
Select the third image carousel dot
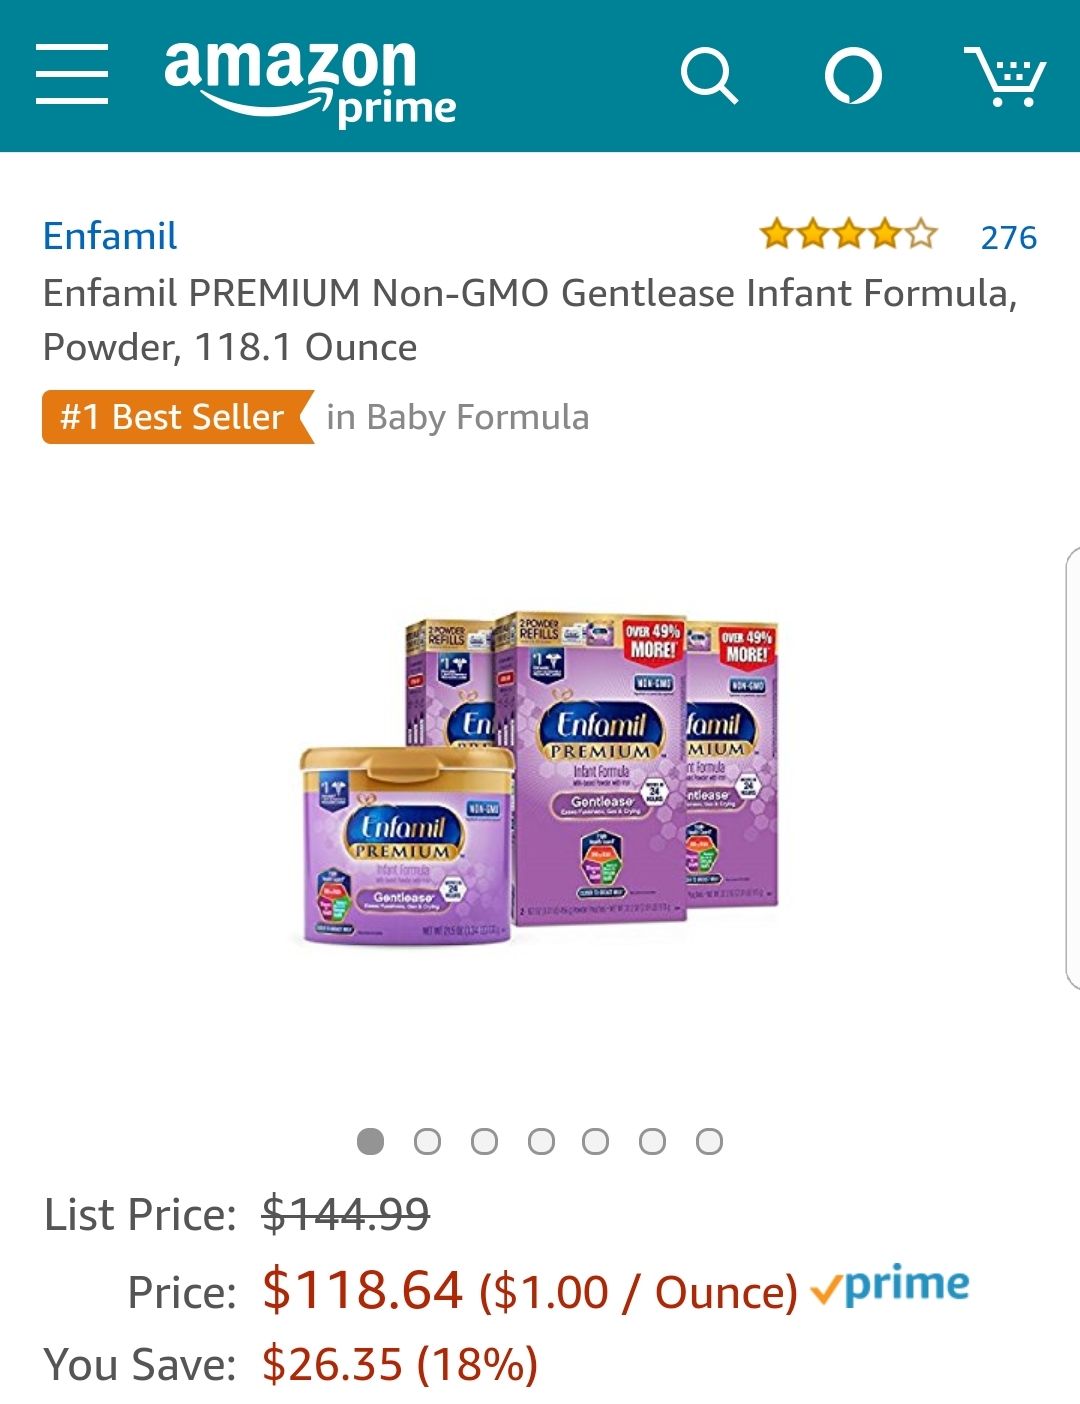[x=484, y=1141]
